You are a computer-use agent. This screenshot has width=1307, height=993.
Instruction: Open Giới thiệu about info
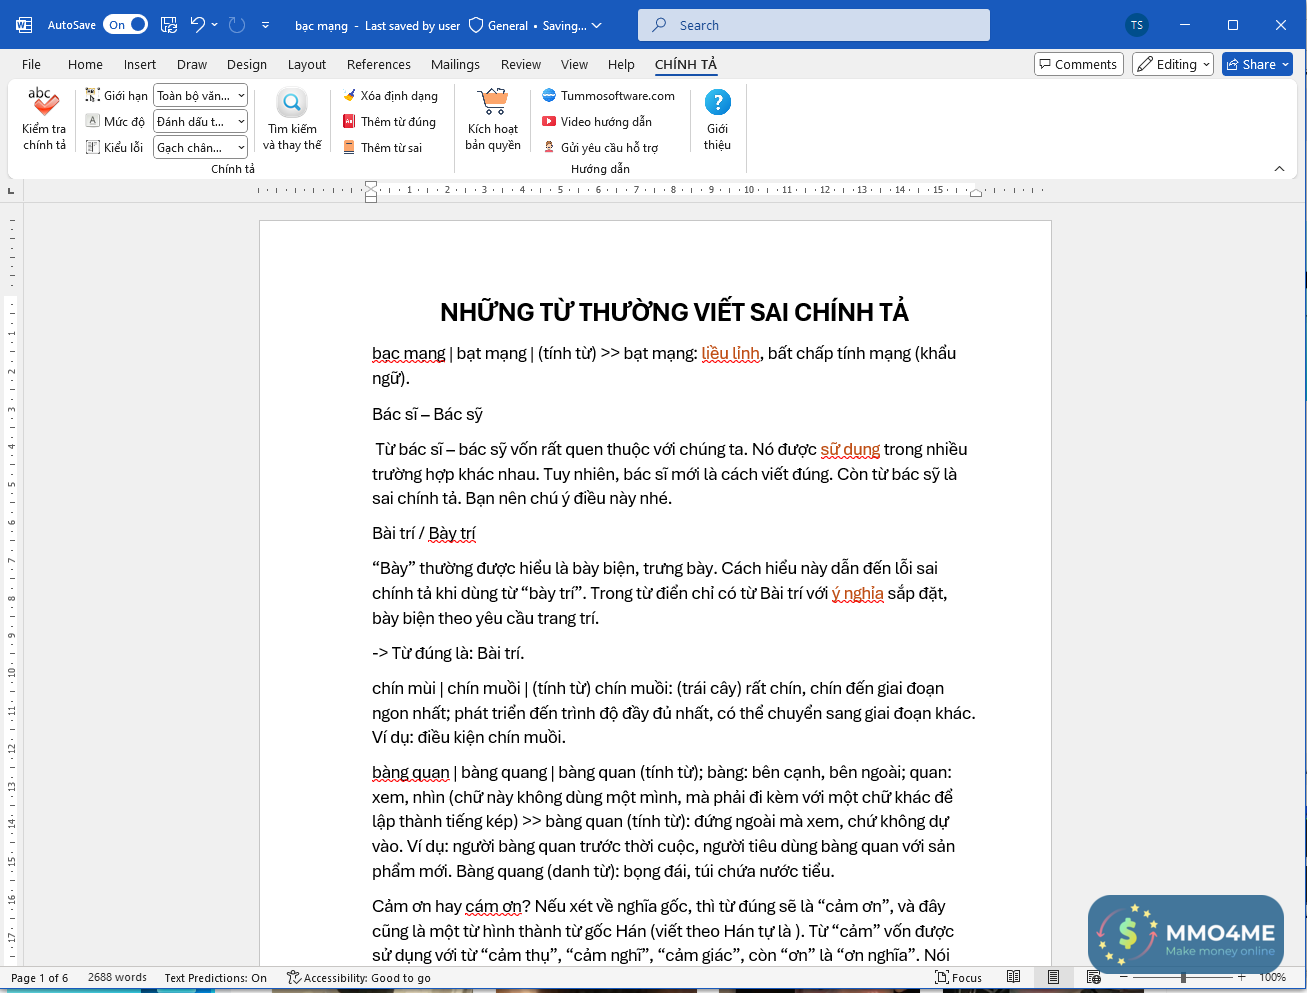[718, 119]
